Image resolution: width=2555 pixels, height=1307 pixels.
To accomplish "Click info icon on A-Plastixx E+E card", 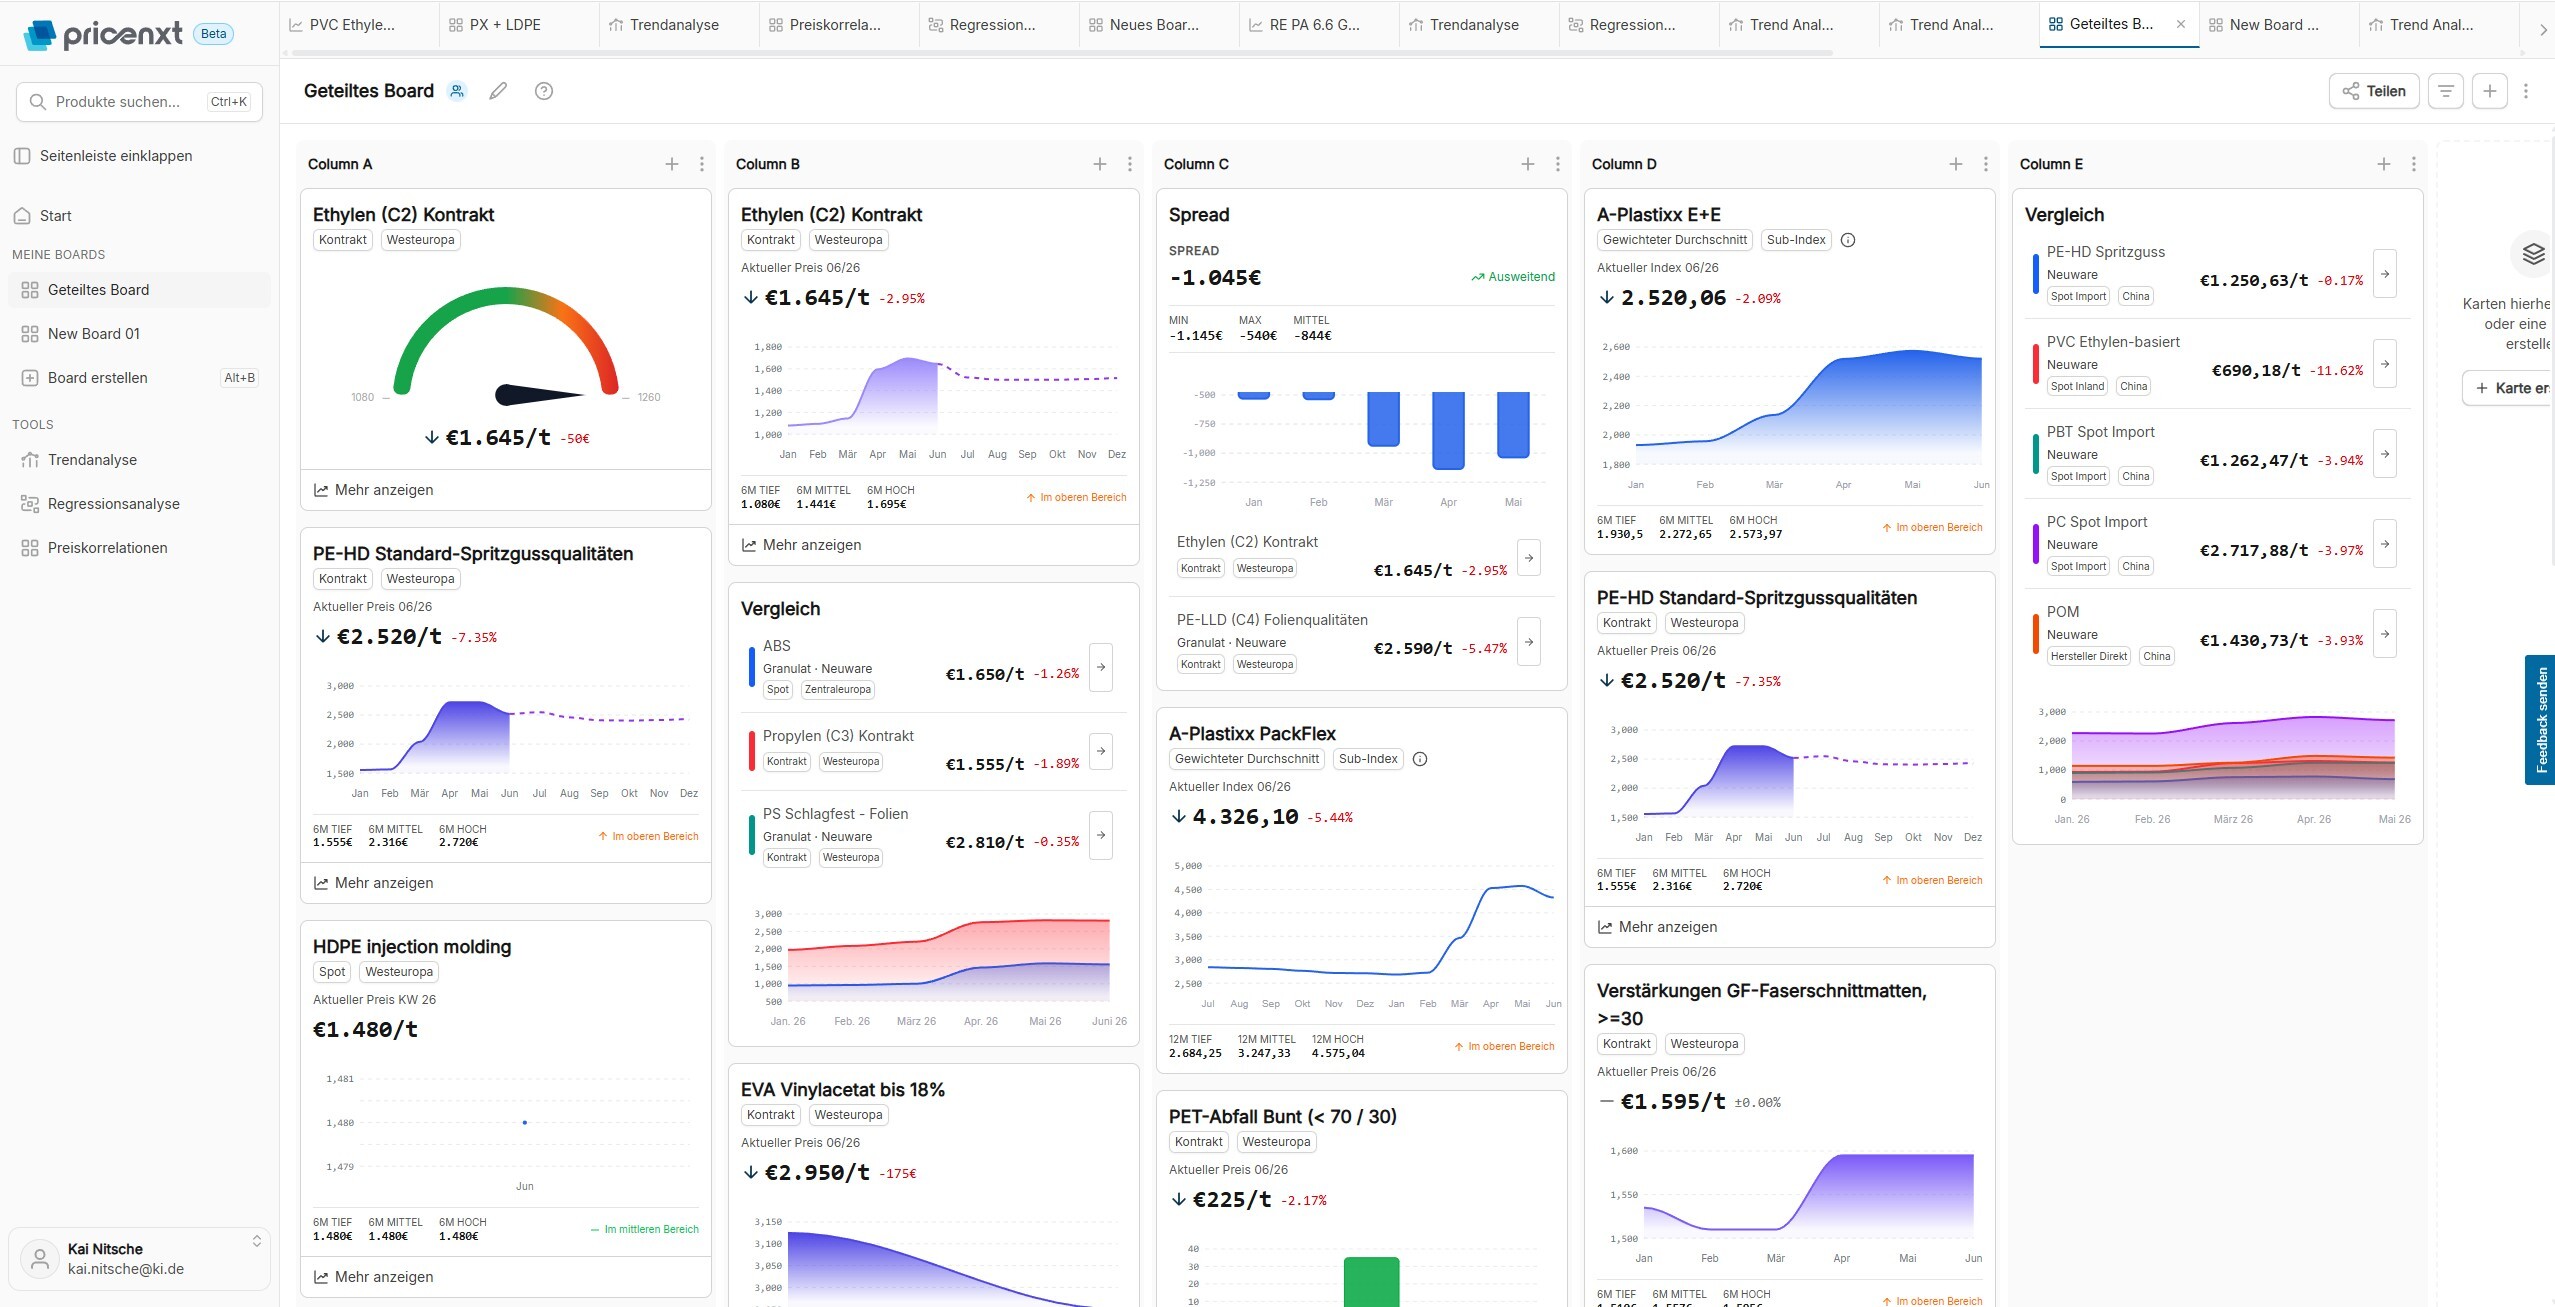I will [1848, 240].
